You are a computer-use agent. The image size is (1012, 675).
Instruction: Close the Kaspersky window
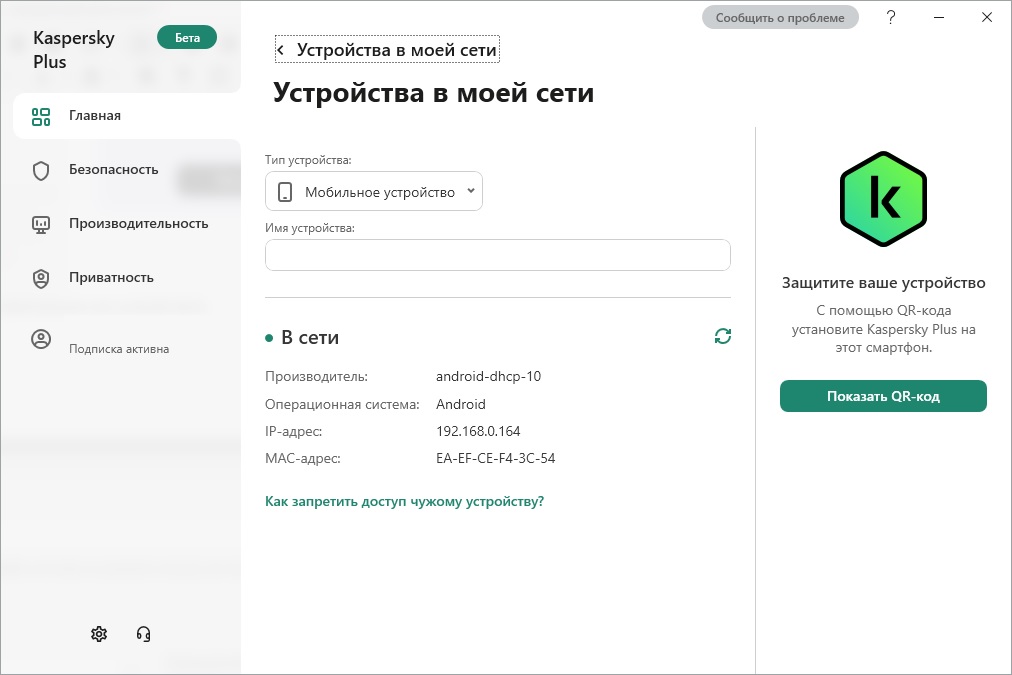(987, 17)
